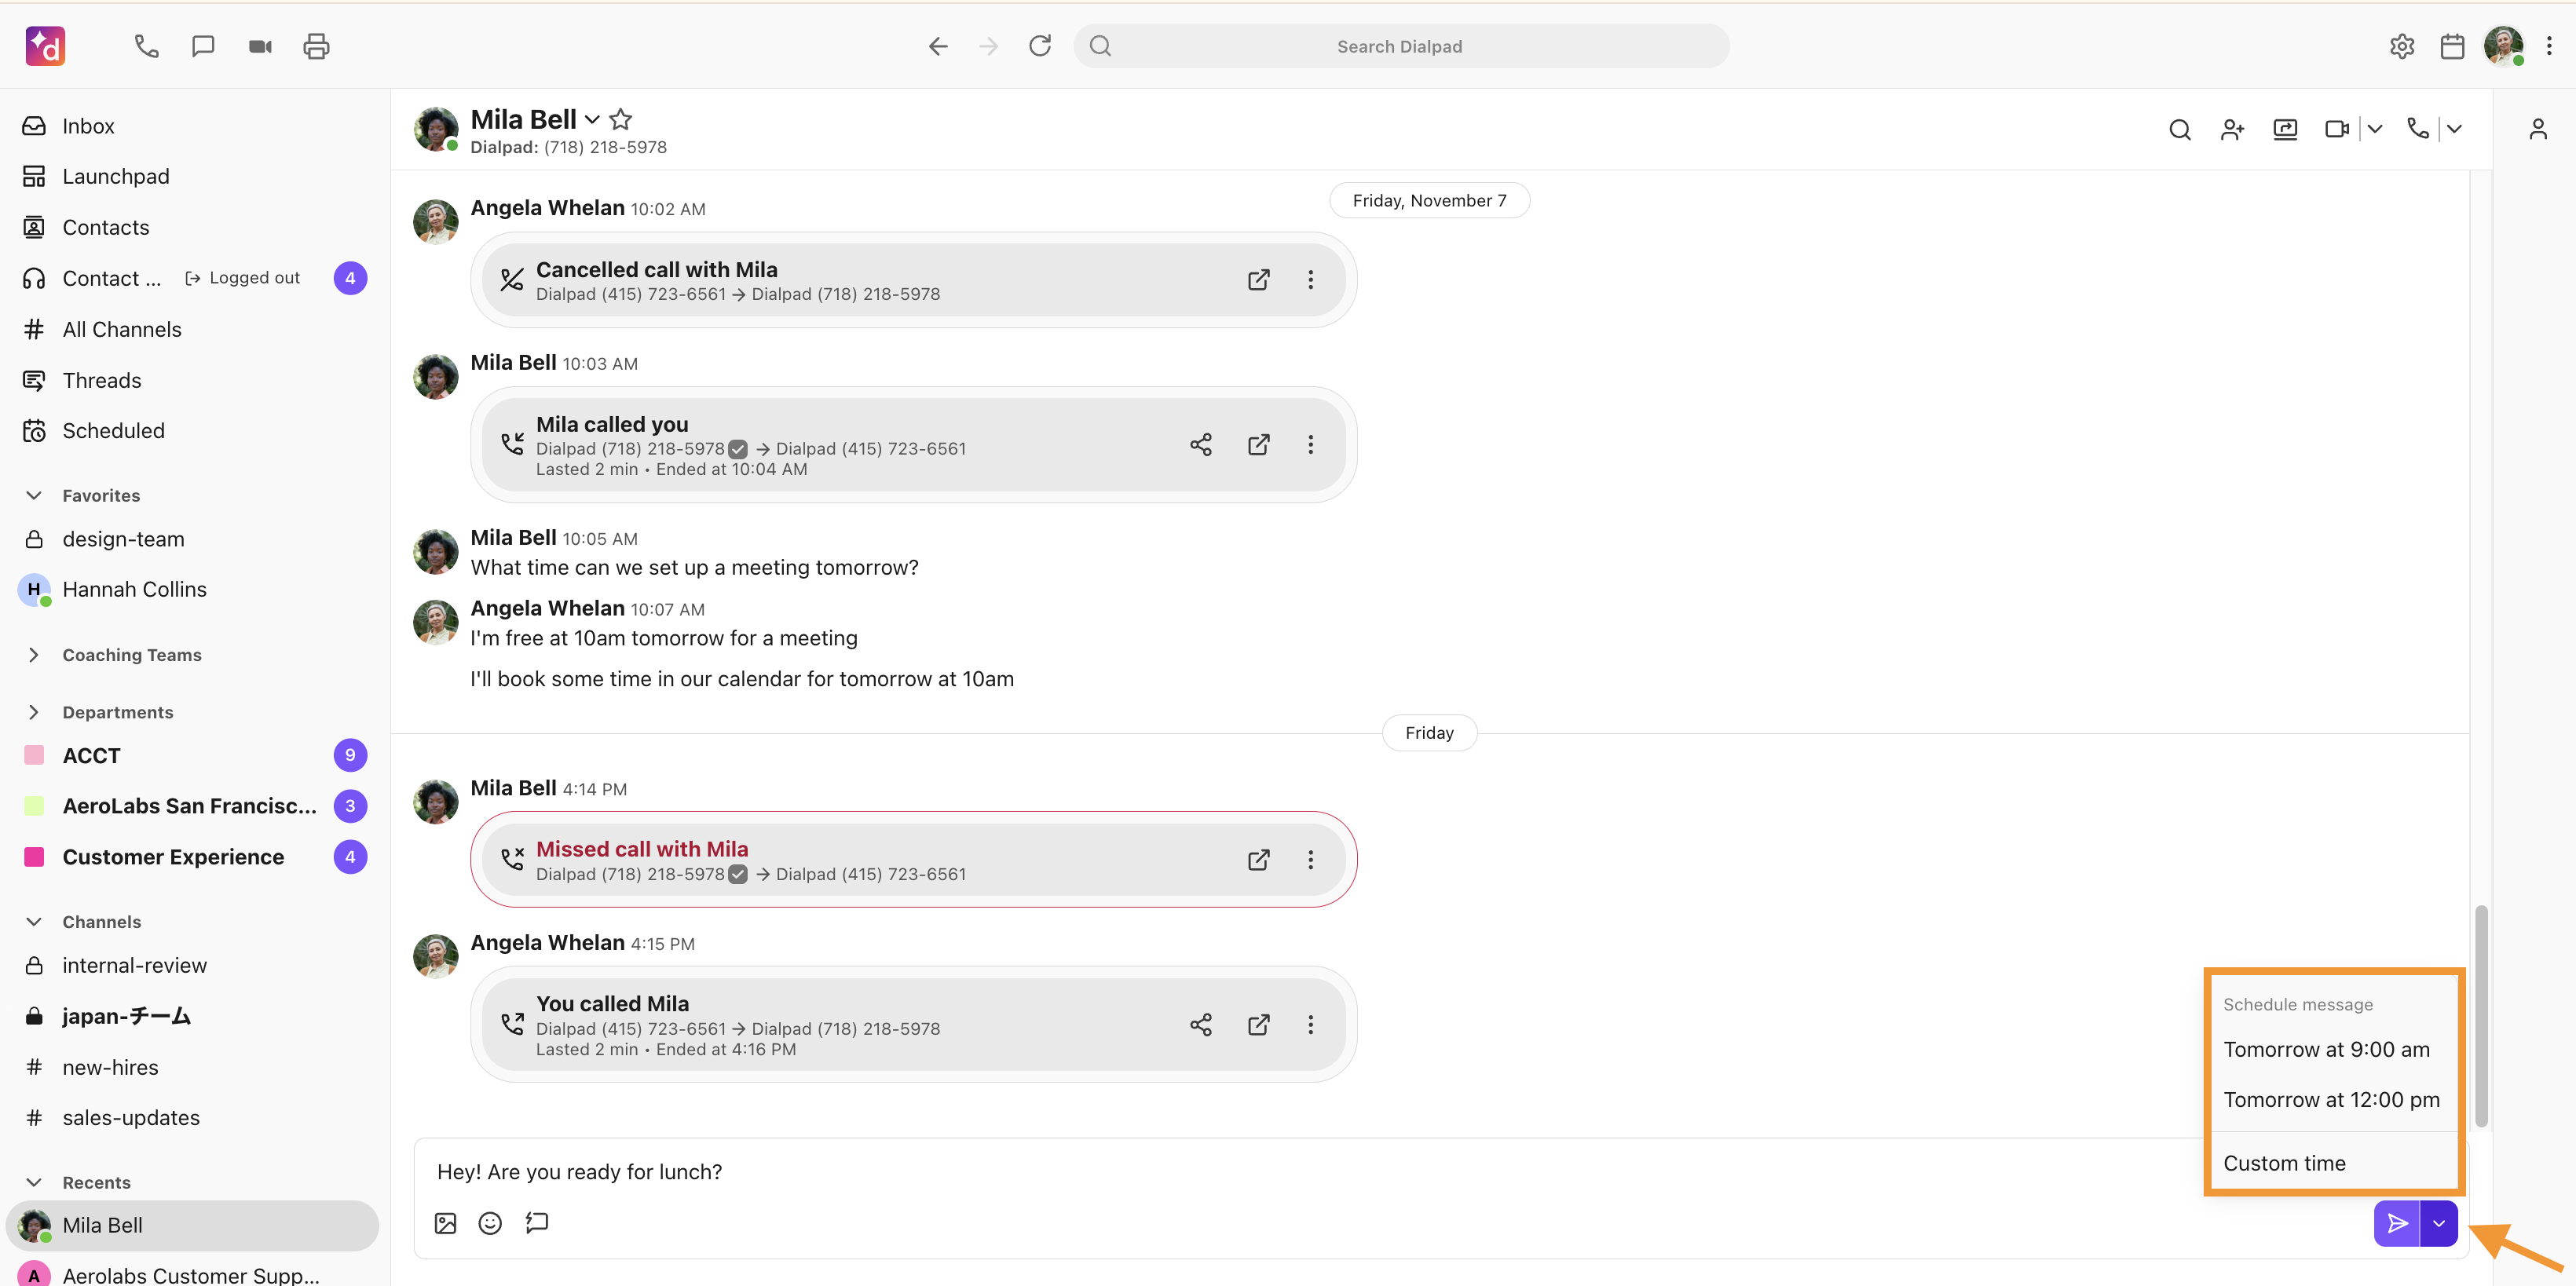Call Mila Bell with the phone icon
The height and width of the screenshot is (1286, 2576).
(2417, 129)
